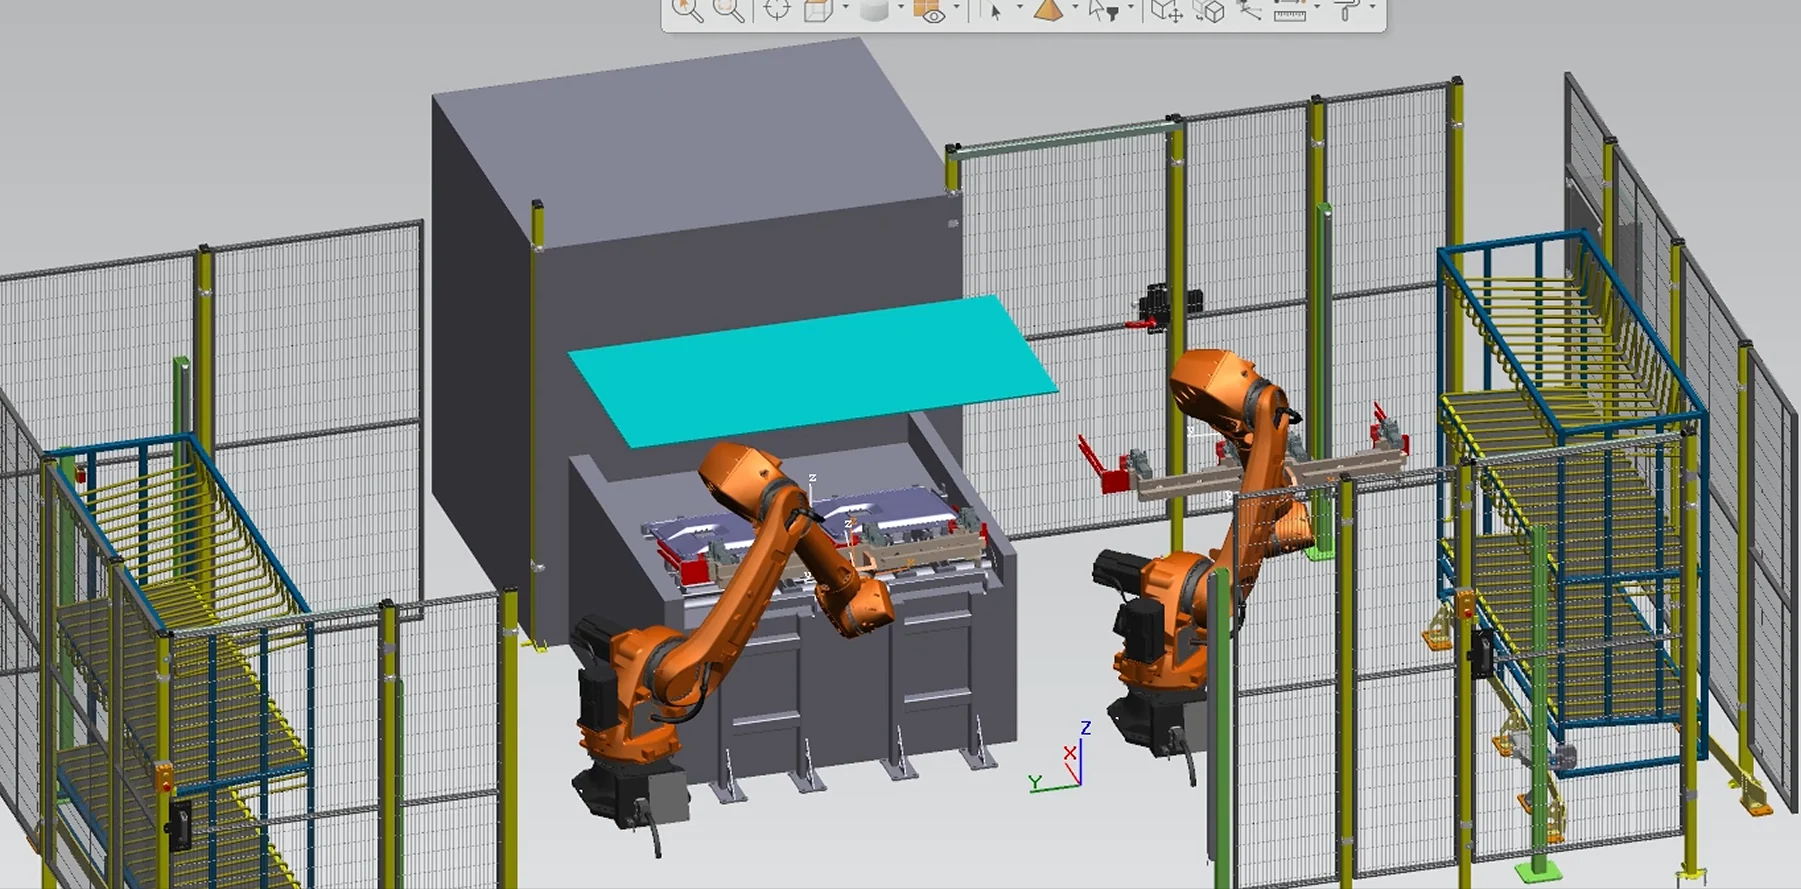
Task: Expand the selection filter dropdown arrow
Action: (1130, 7)
